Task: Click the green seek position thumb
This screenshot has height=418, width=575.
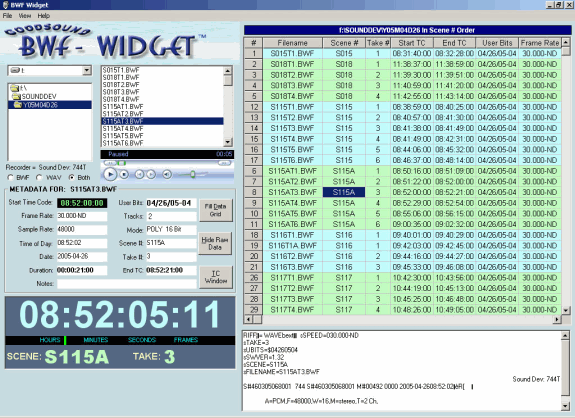Action: pos(122,163)
